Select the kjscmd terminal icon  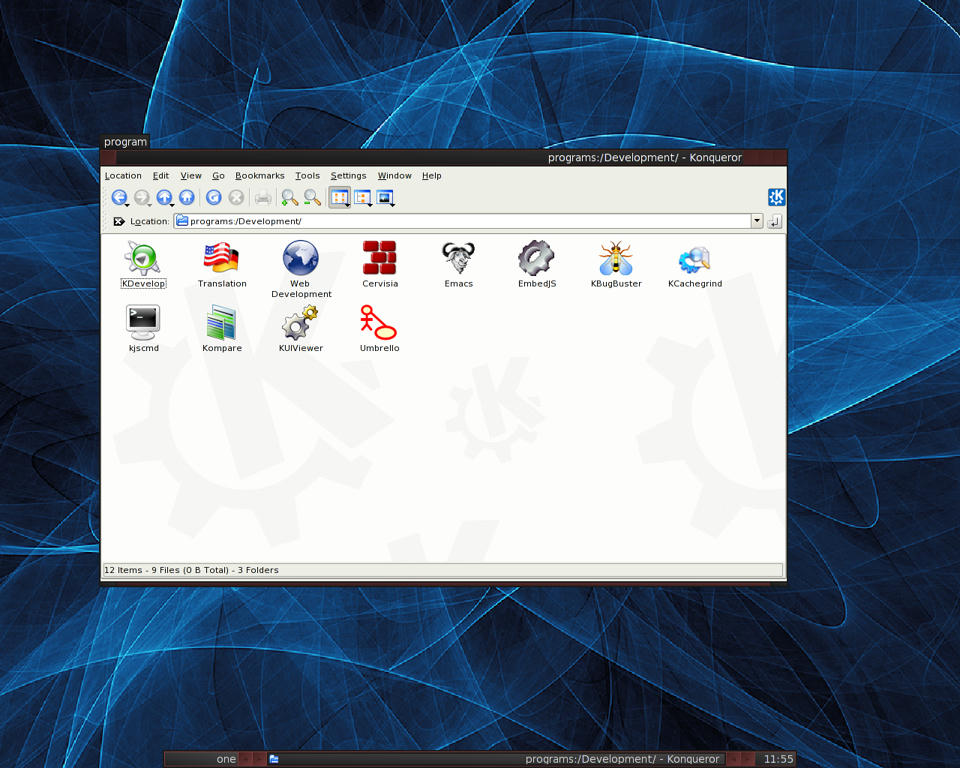[143, 322]
